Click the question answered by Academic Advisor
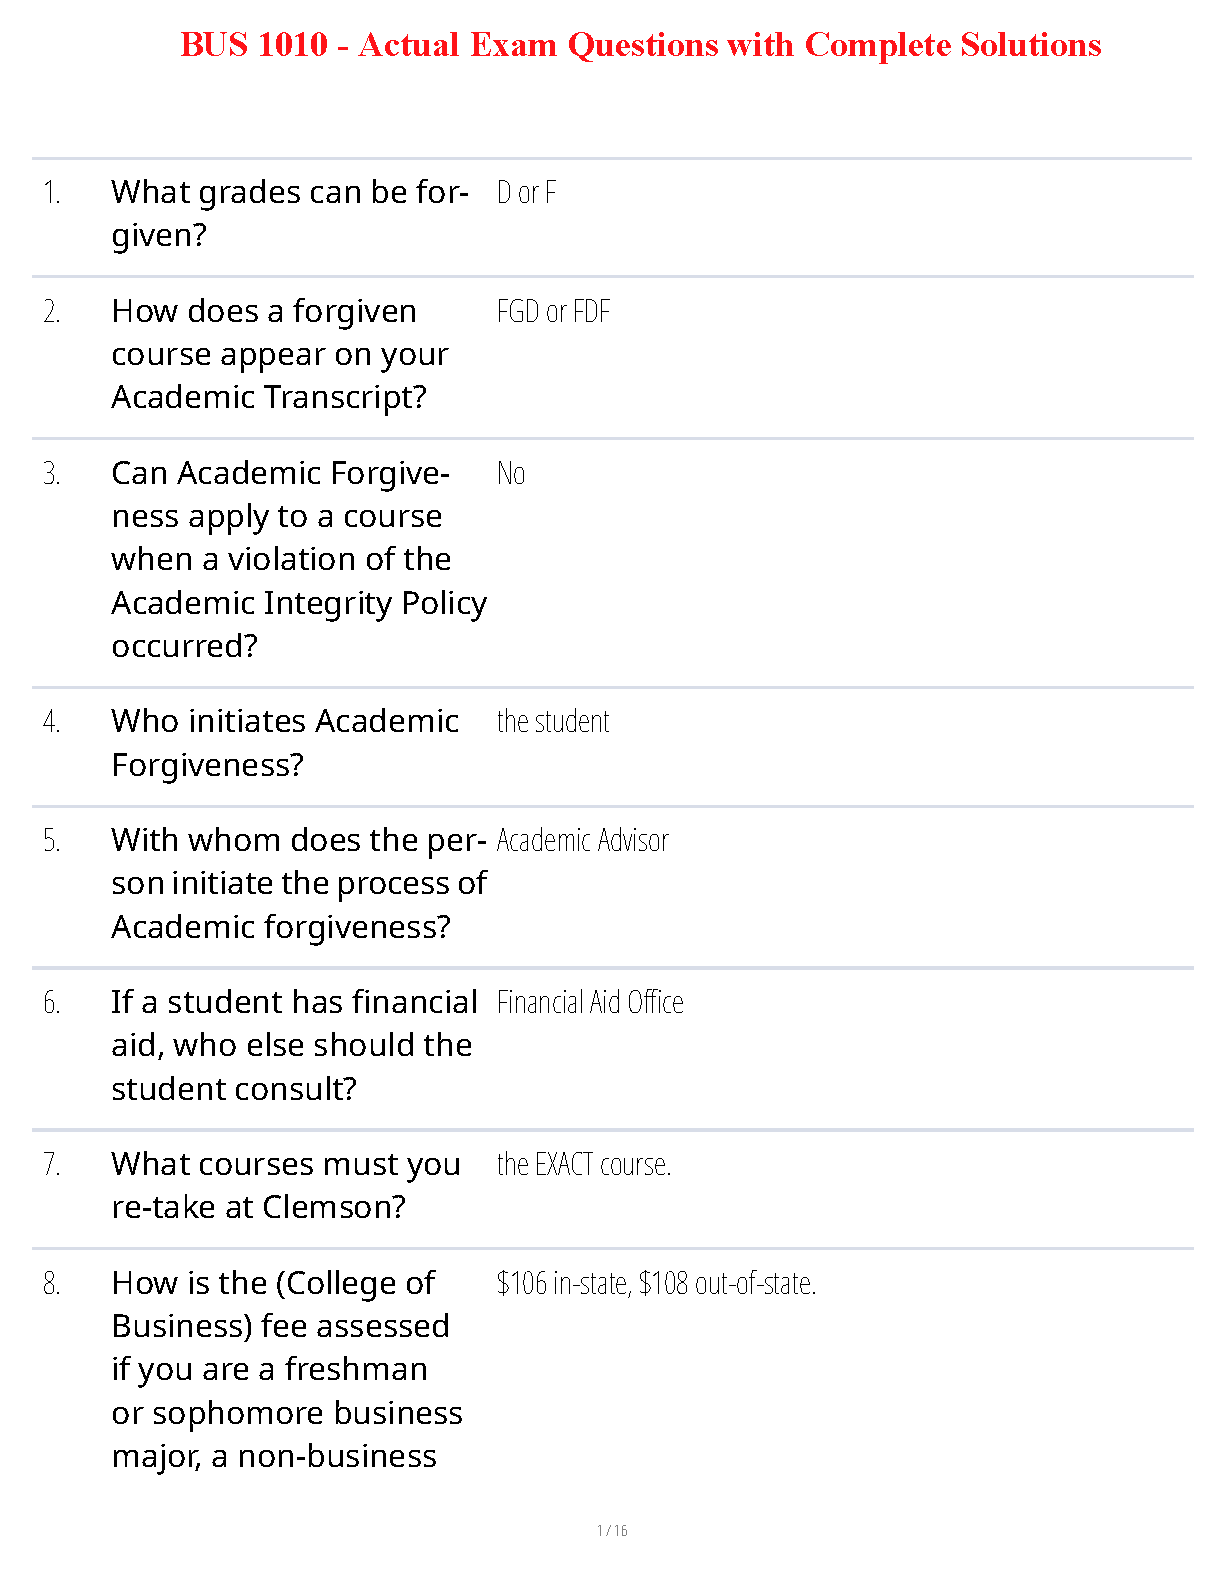This screenshot has width=1224, height=1584. coord(298,883)
